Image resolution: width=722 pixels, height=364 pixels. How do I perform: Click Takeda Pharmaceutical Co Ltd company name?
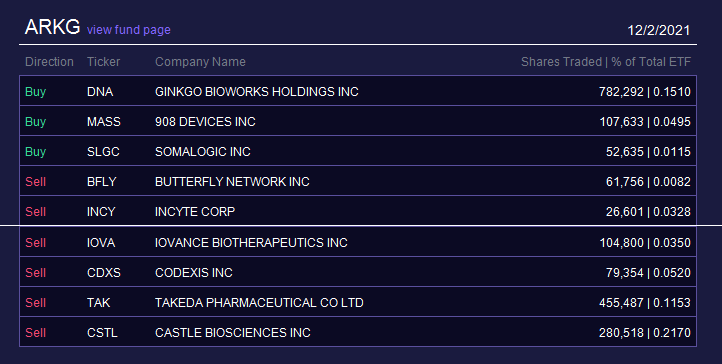(x=259, y=302)
